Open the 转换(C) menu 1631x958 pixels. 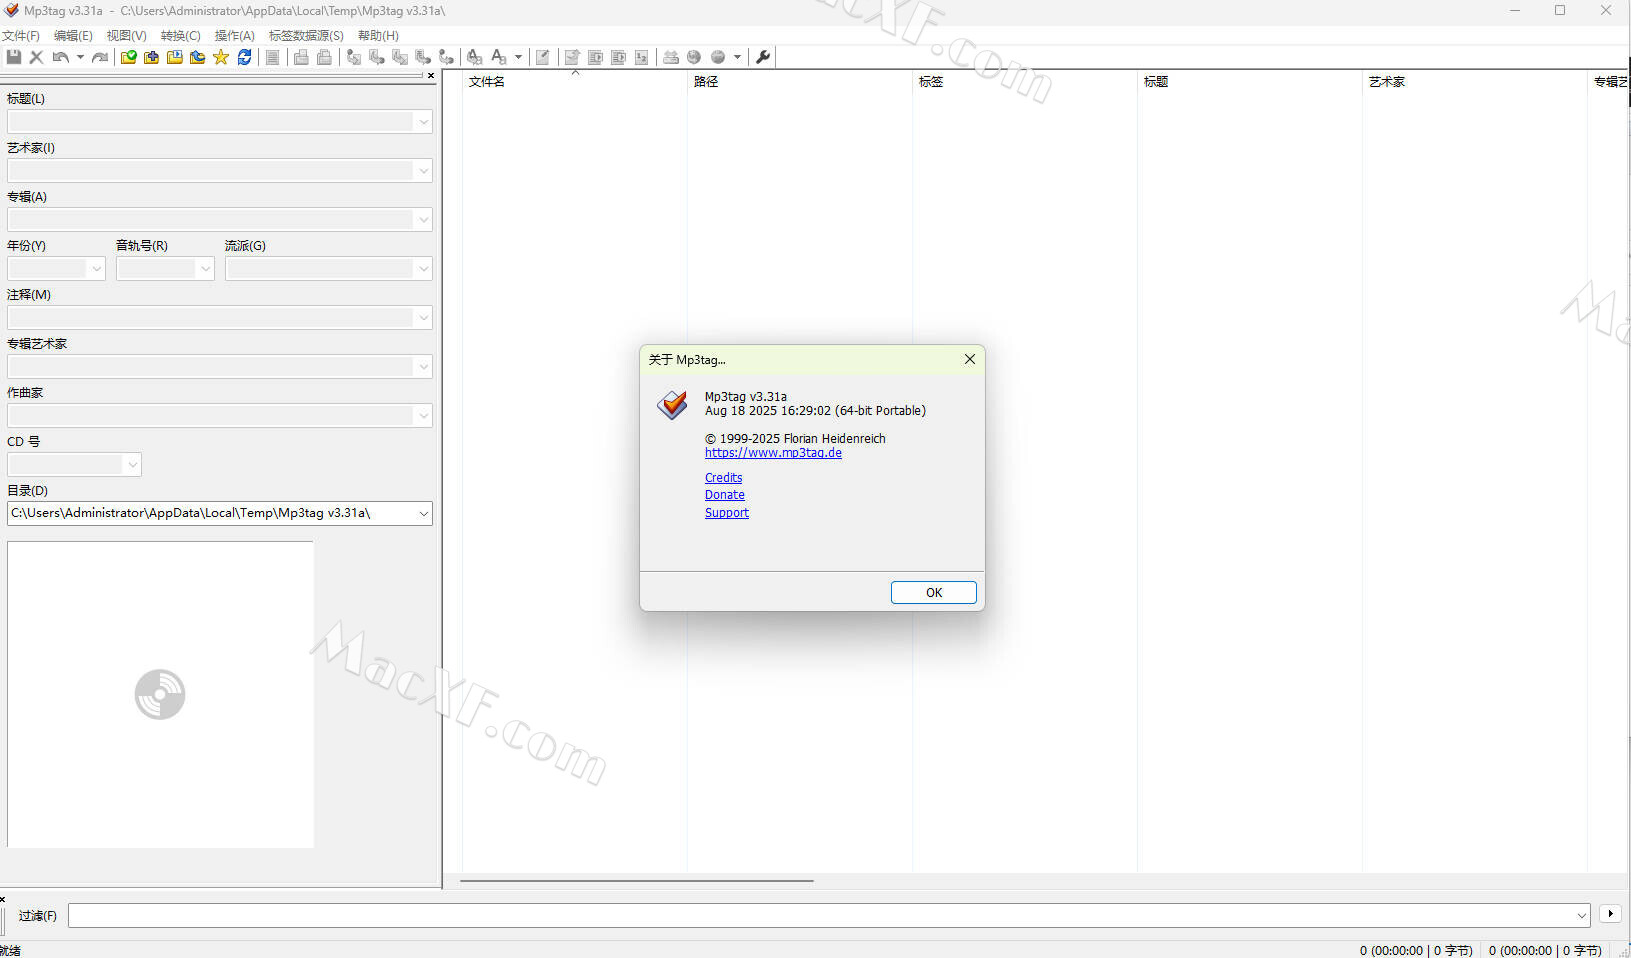(x=180, y=35)
